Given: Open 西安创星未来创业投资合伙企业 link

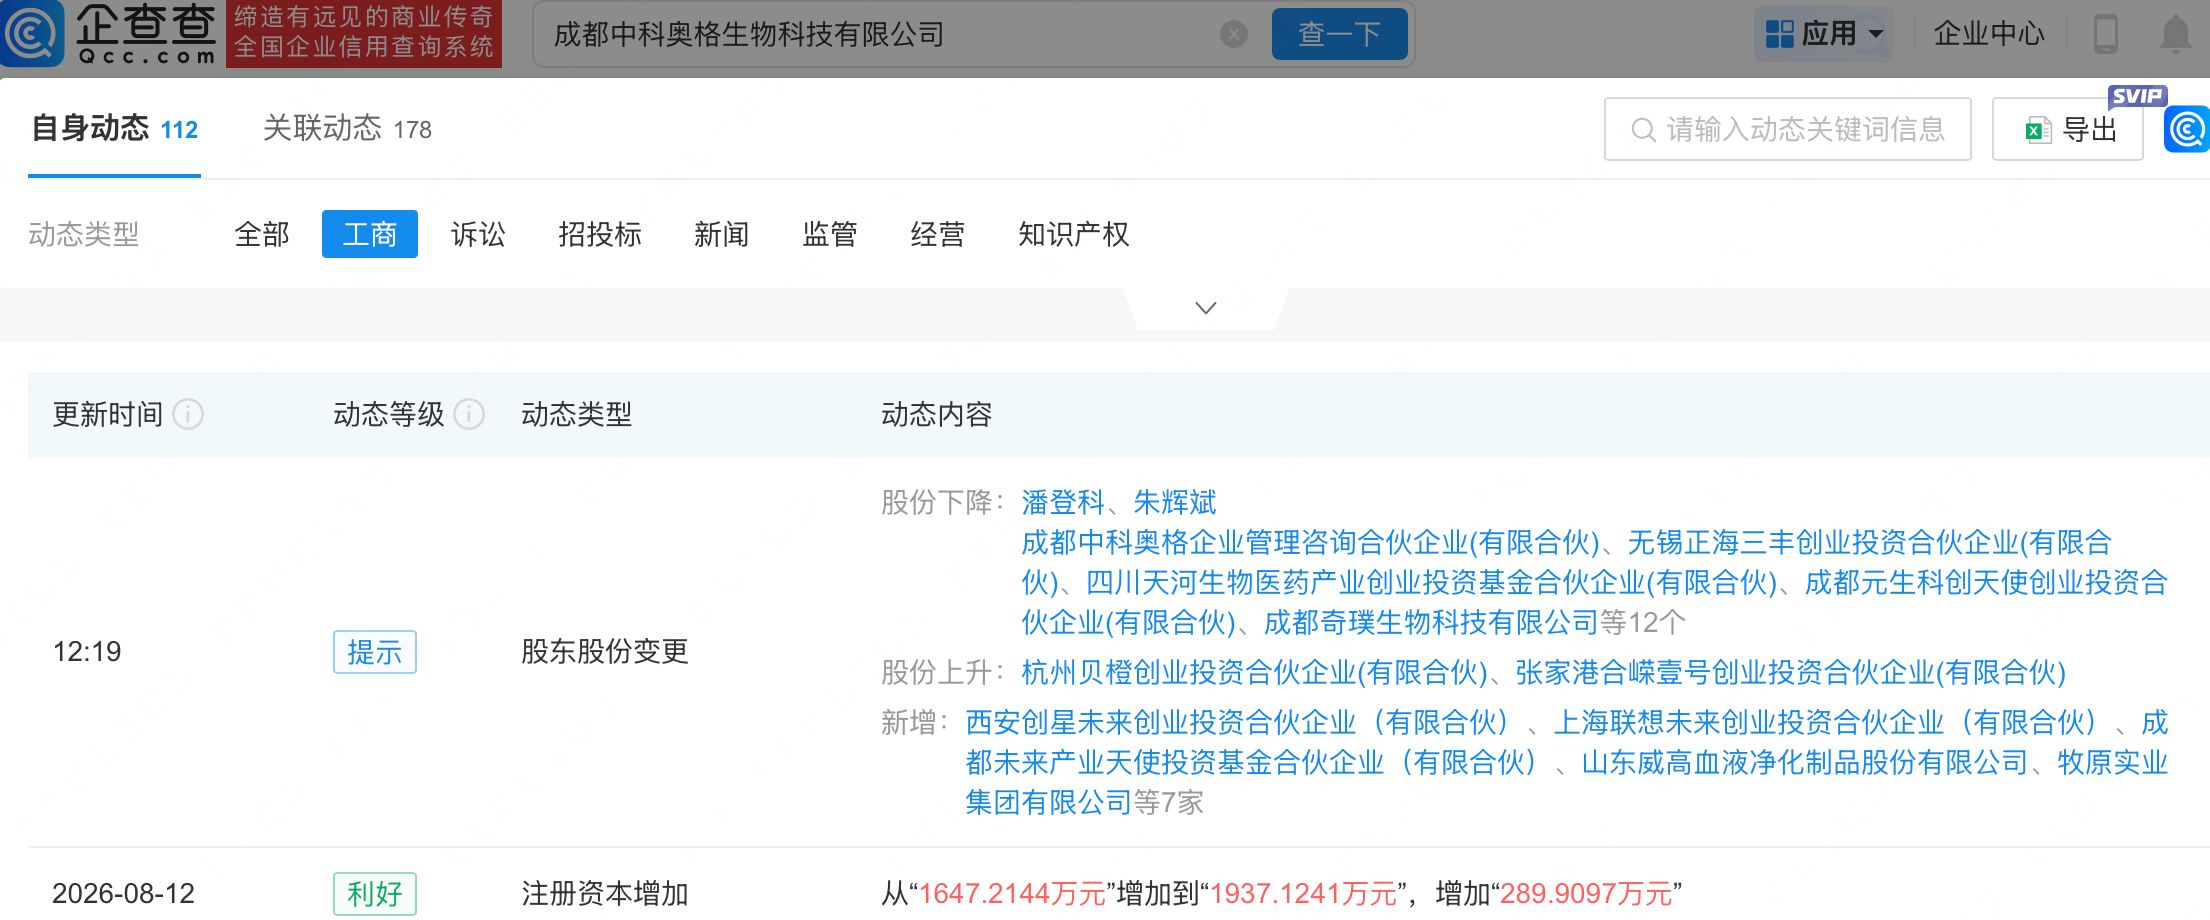Looking at the screenshot, I should pos(1239,722).
